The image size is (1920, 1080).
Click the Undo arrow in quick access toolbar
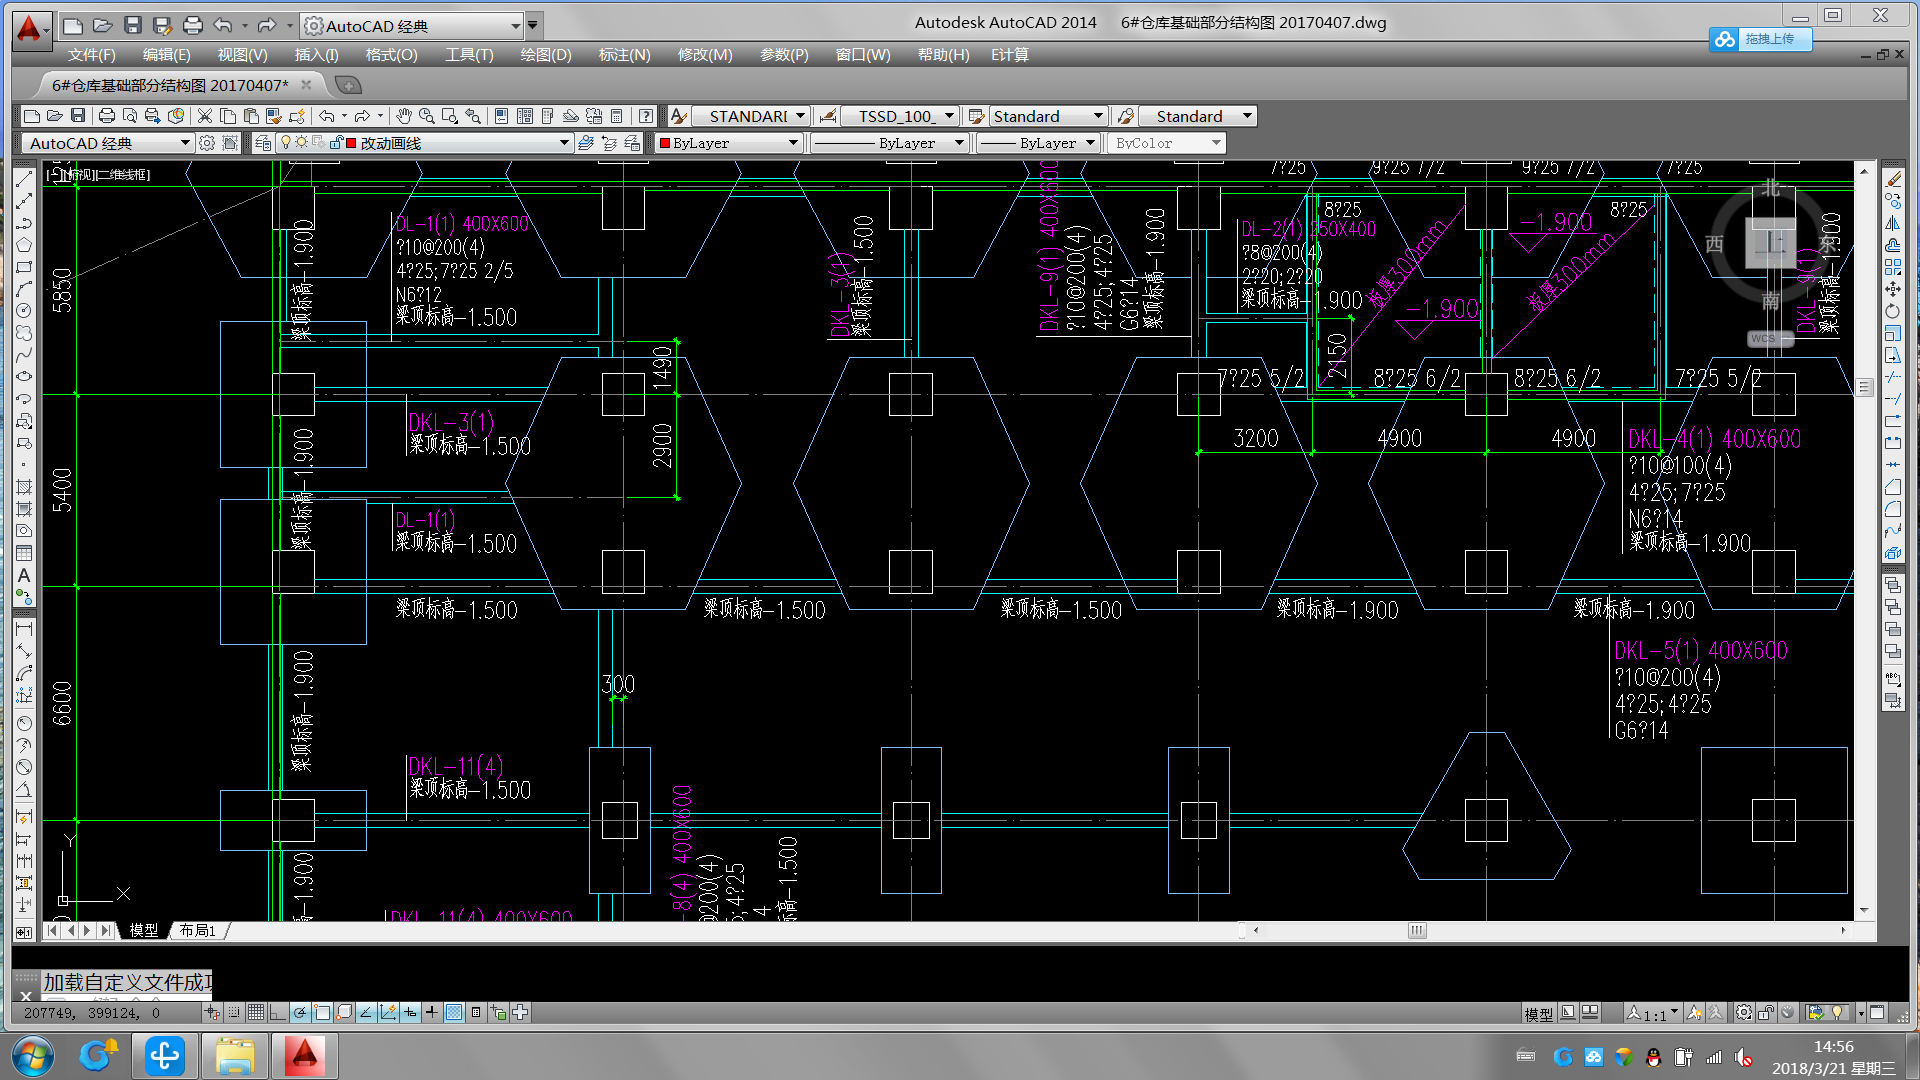coord(223,25)
